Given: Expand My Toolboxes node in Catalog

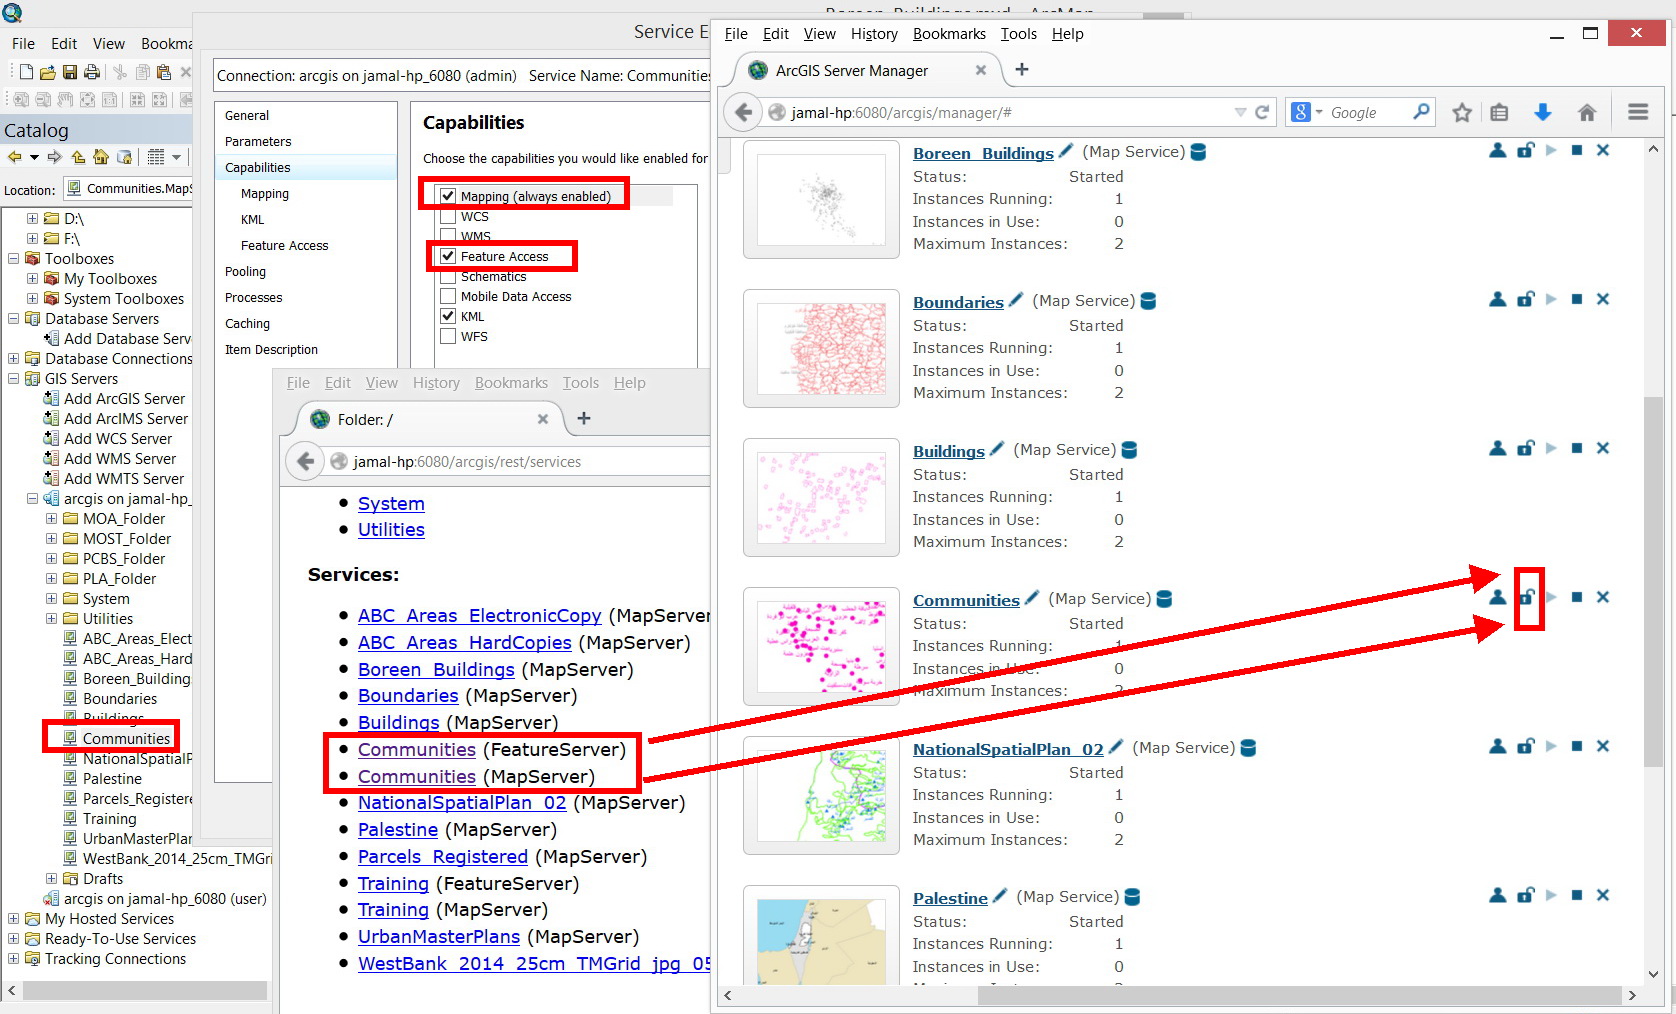Looking at the screenshot, I should 32,278.
